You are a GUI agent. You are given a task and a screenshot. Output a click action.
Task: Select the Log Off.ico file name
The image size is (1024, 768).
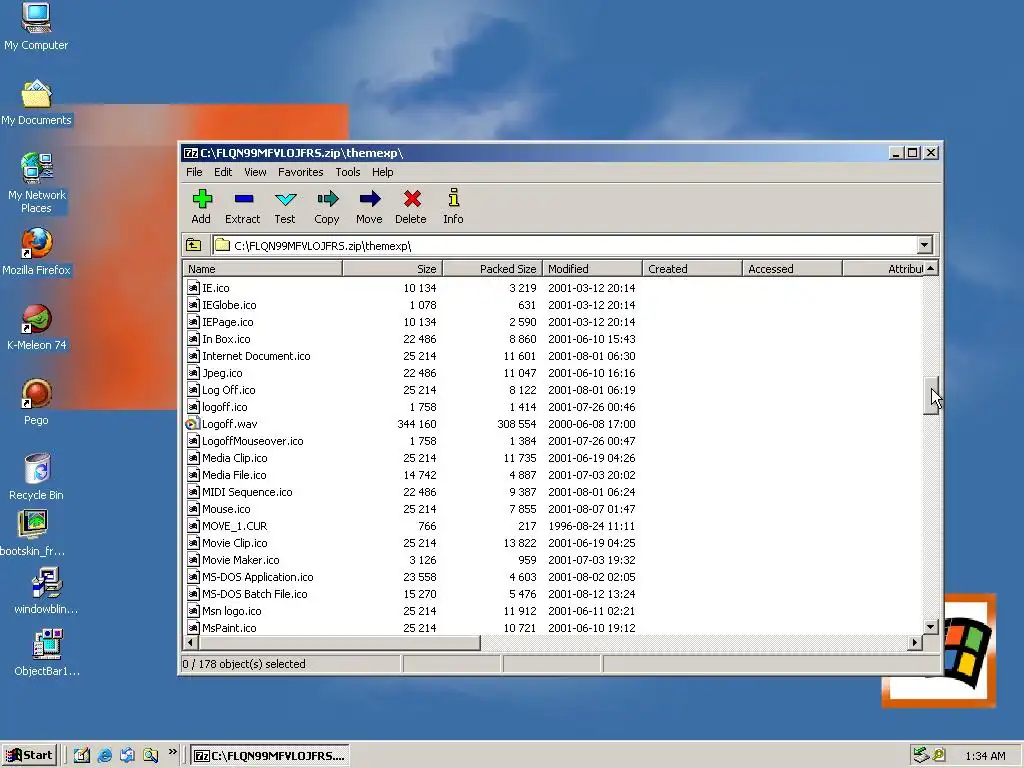229,390
